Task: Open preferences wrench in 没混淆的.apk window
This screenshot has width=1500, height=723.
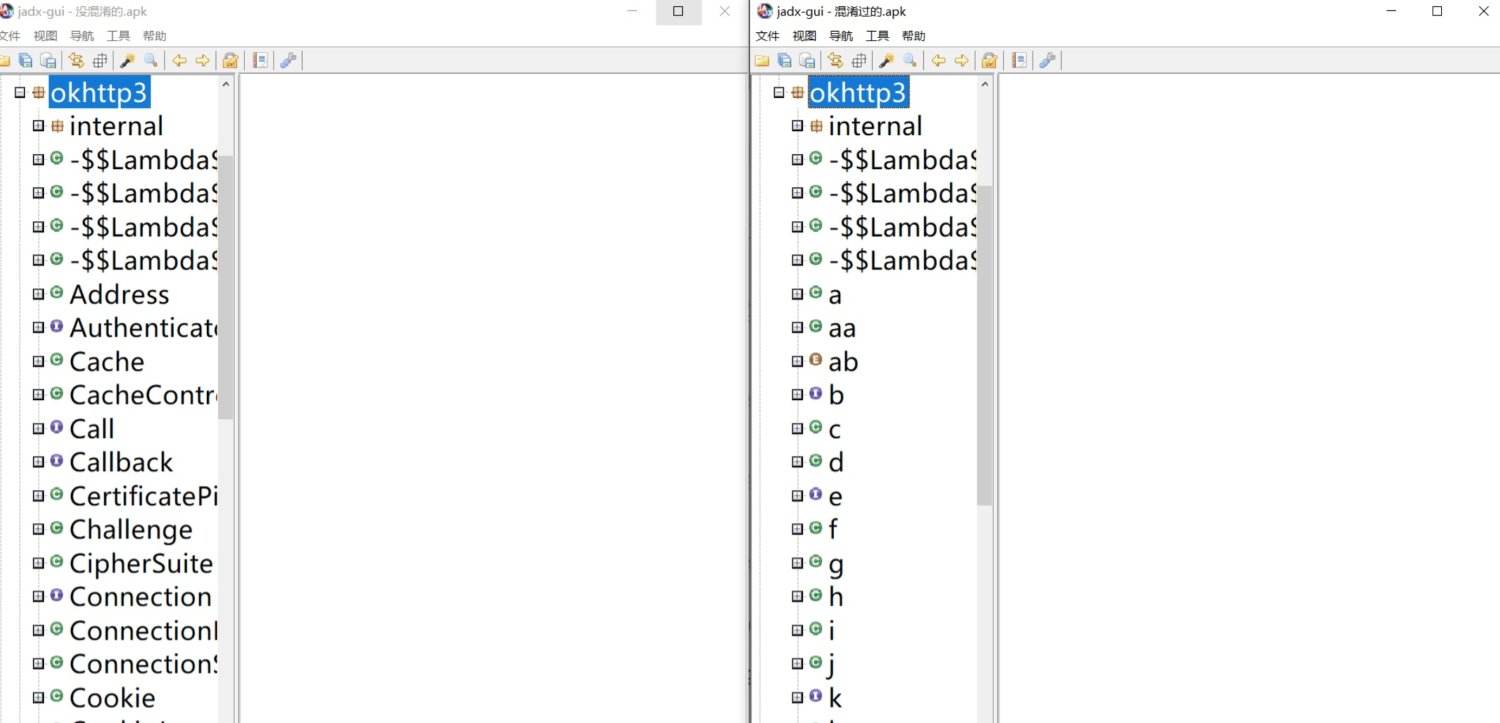Action: [288, 61]
